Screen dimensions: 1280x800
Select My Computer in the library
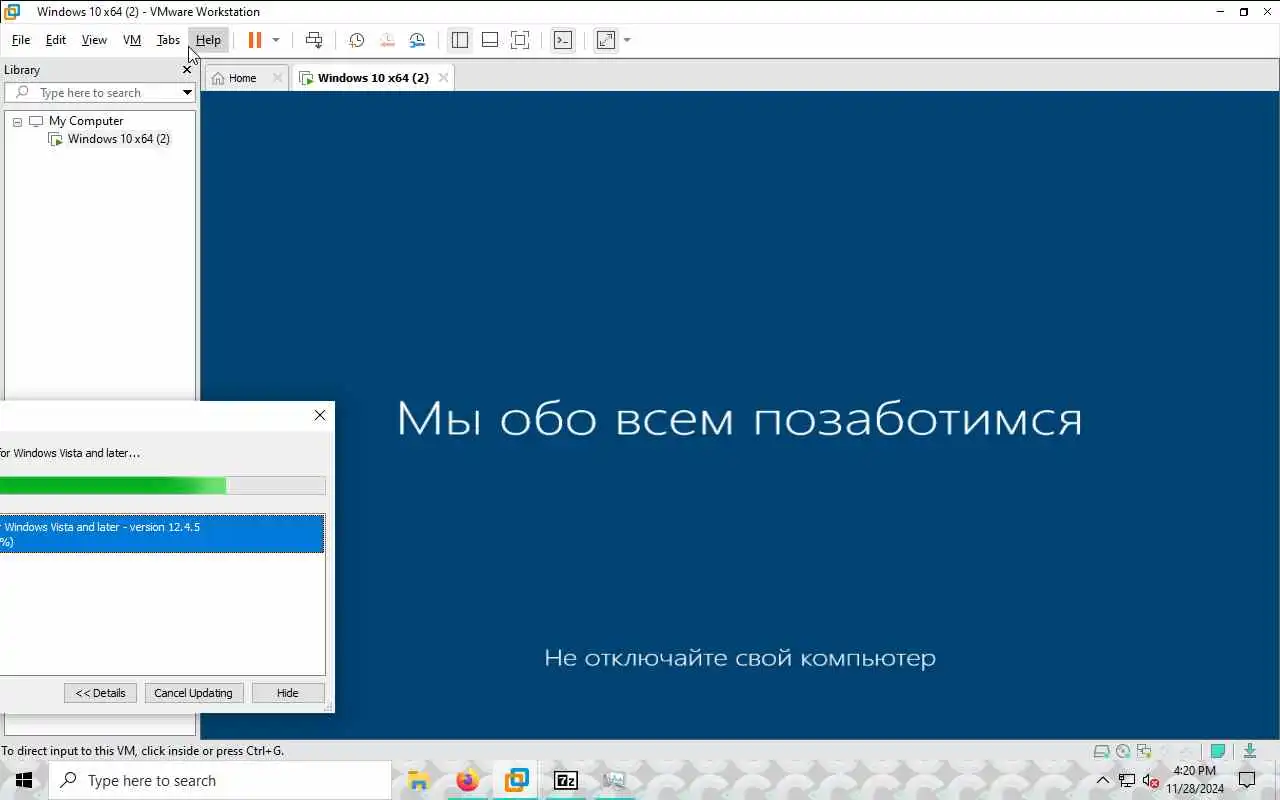coord(85,121)
